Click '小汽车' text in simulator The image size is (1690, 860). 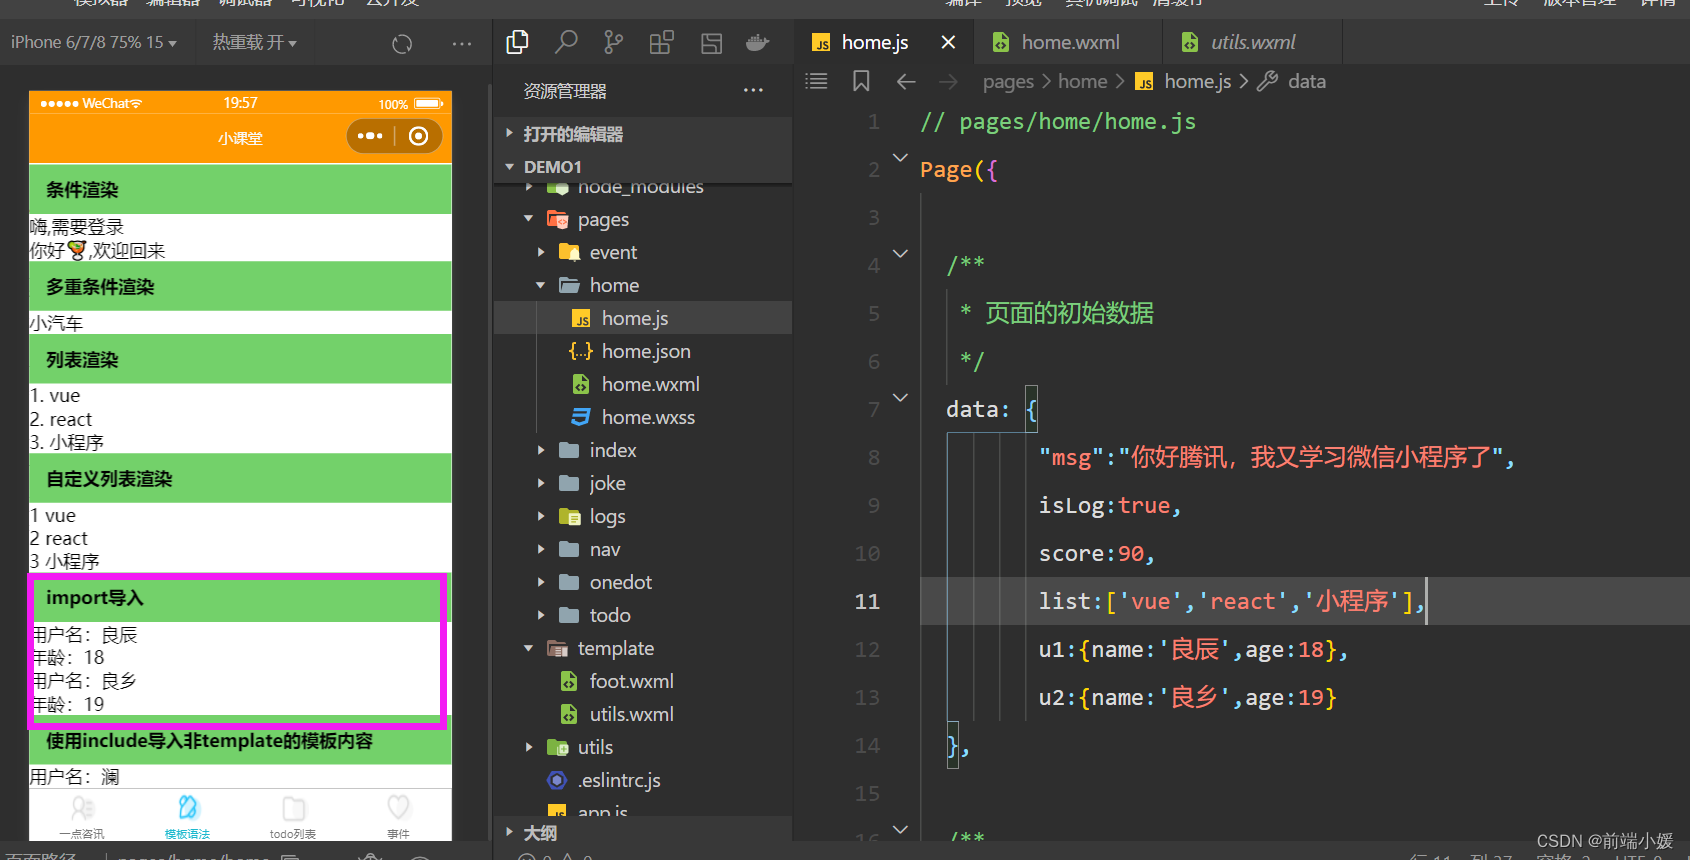pyautogui.click(x=56, y=323)
